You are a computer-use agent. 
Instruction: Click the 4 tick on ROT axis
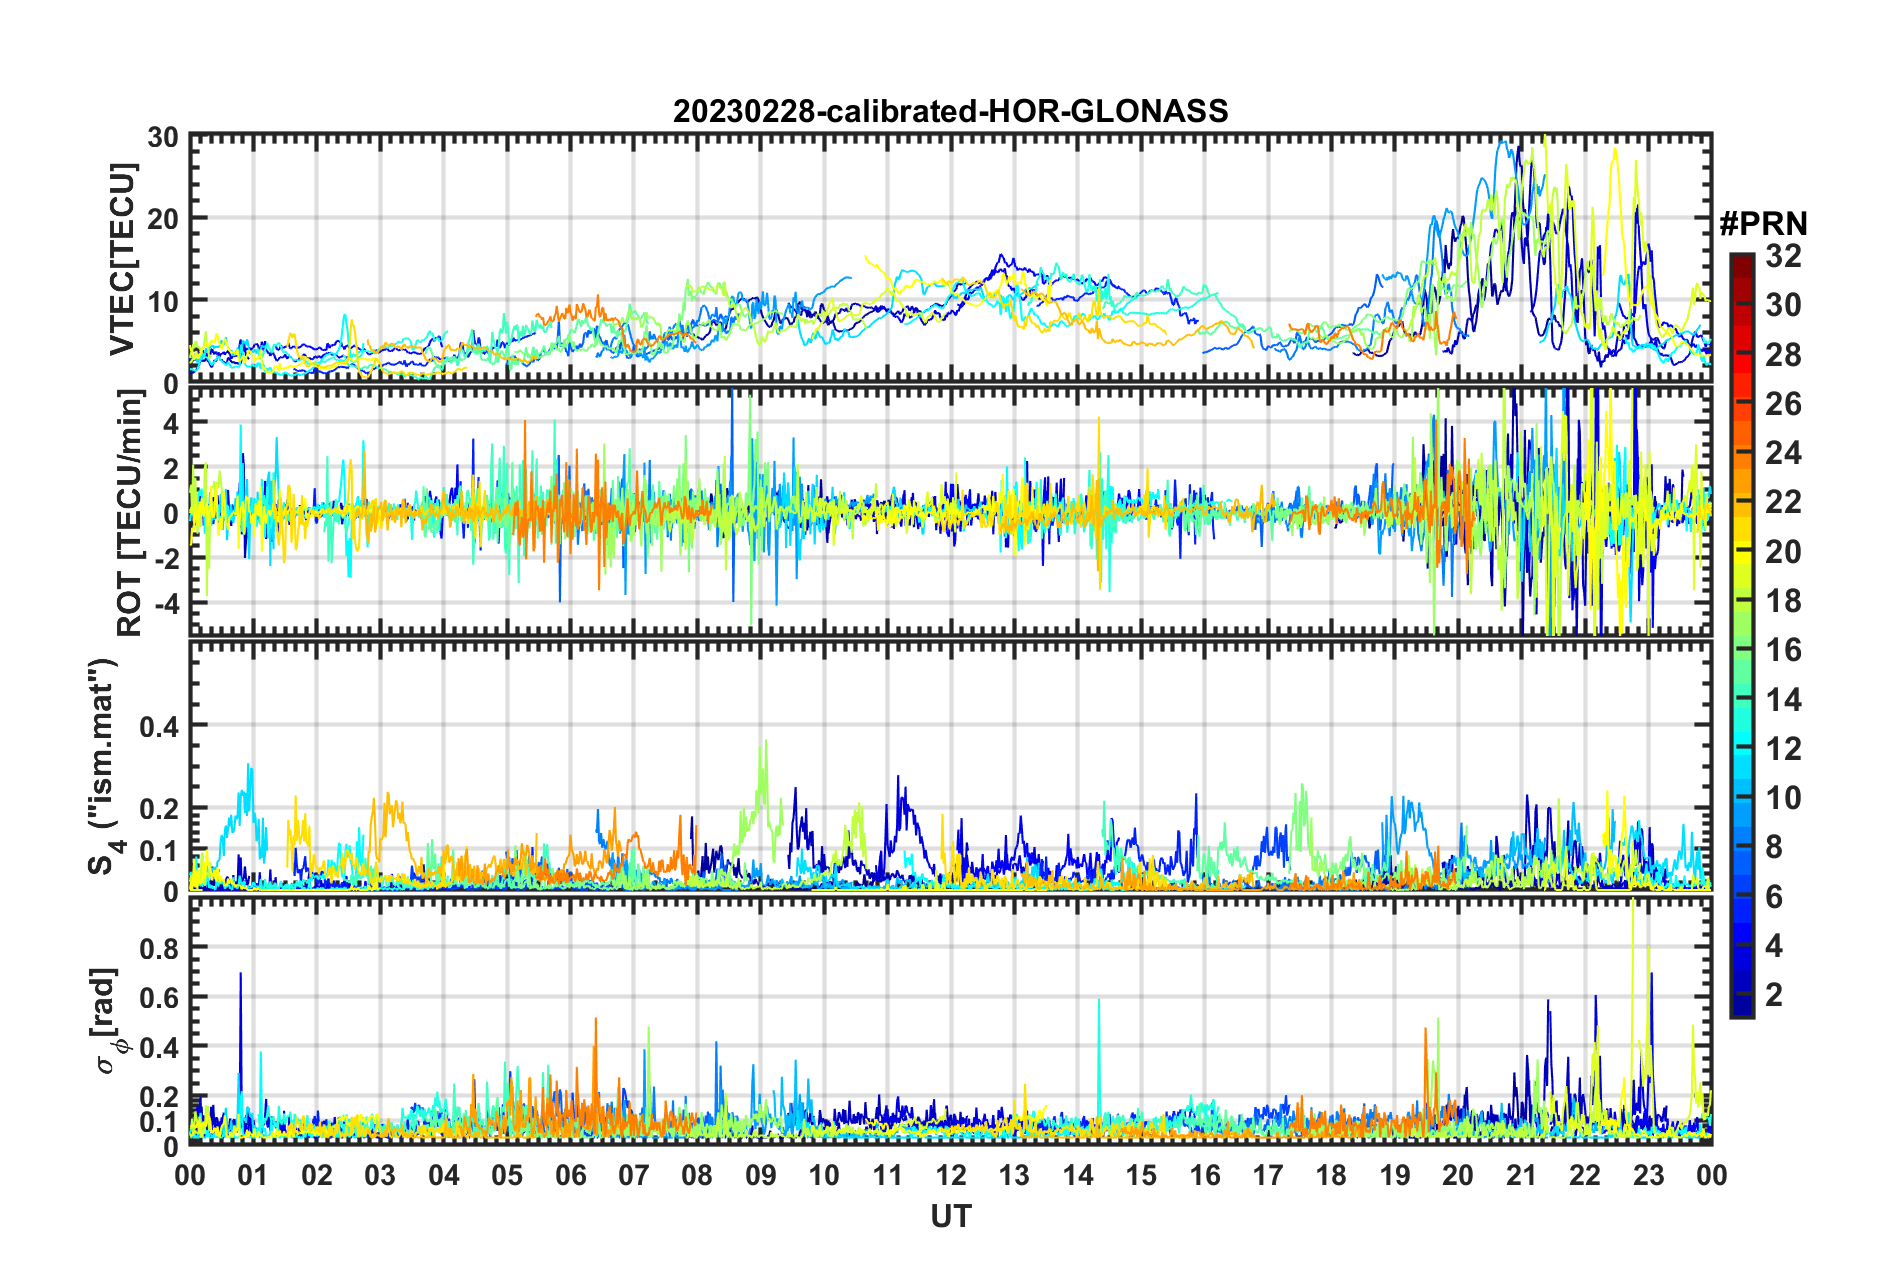click(x=171, y=424)
